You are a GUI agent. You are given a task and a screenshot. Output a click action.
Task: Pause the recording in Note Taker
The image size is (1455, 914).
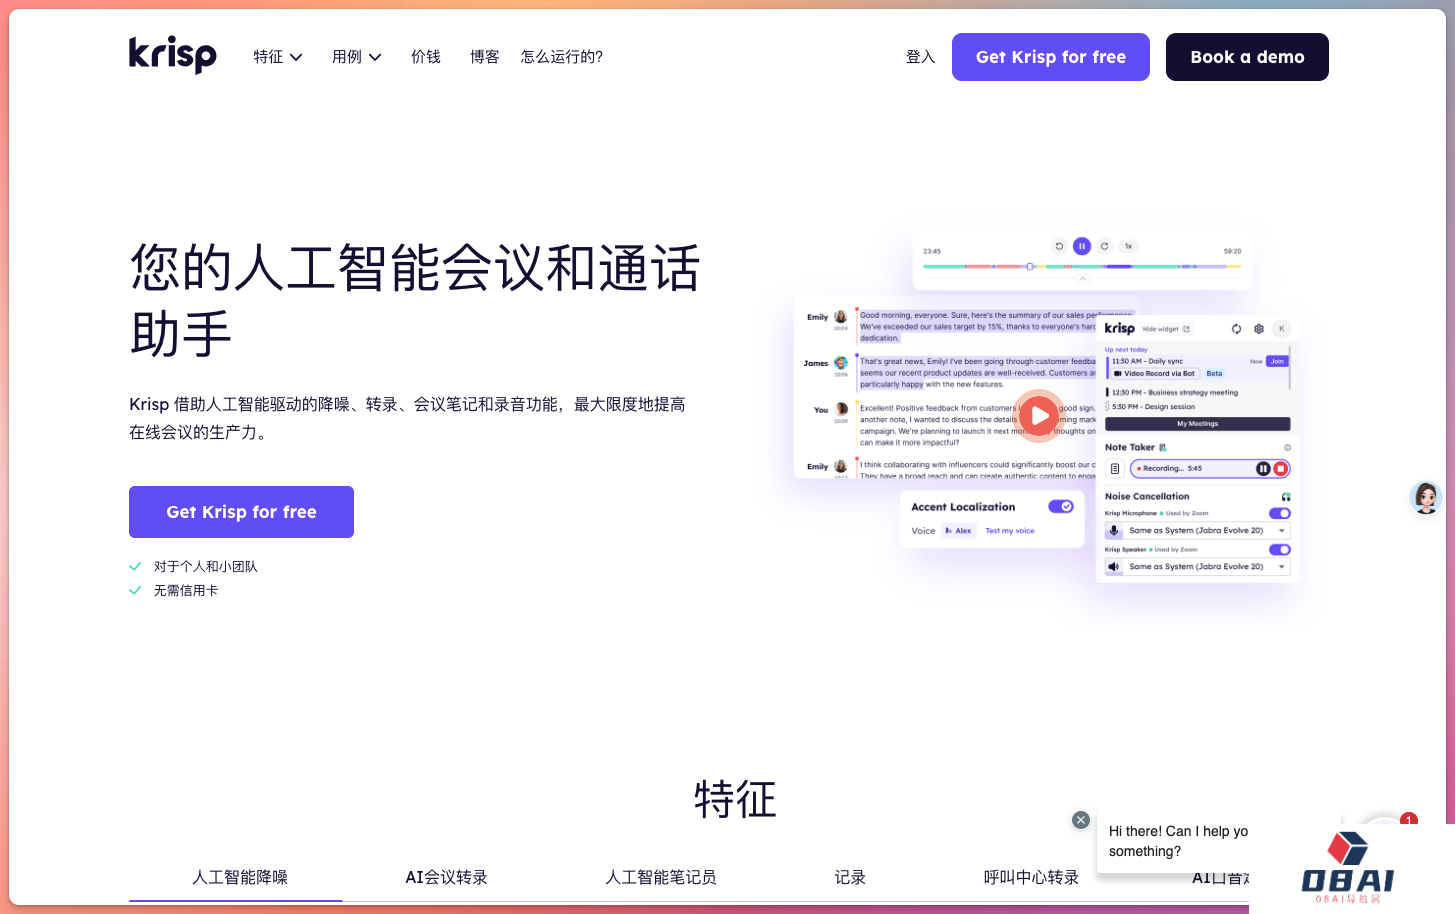1263,468
